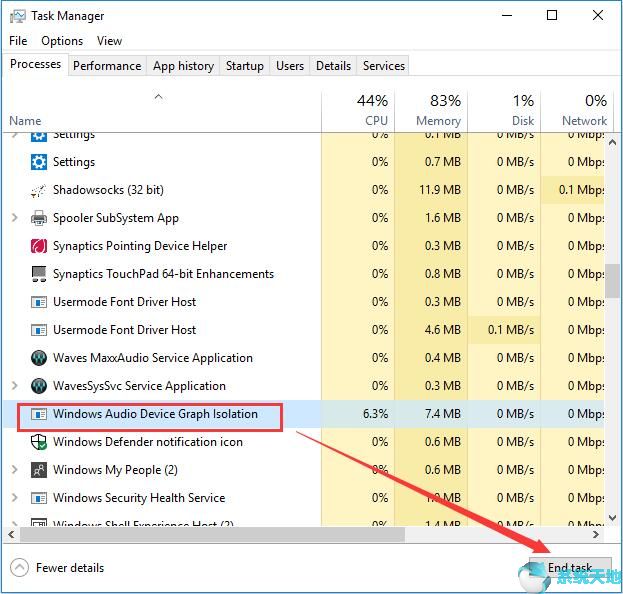The height and width of the screenshot is (594, 623).
Task: Expand the WavesSysSvc Service Application group
Action: (x=14, y=386)
